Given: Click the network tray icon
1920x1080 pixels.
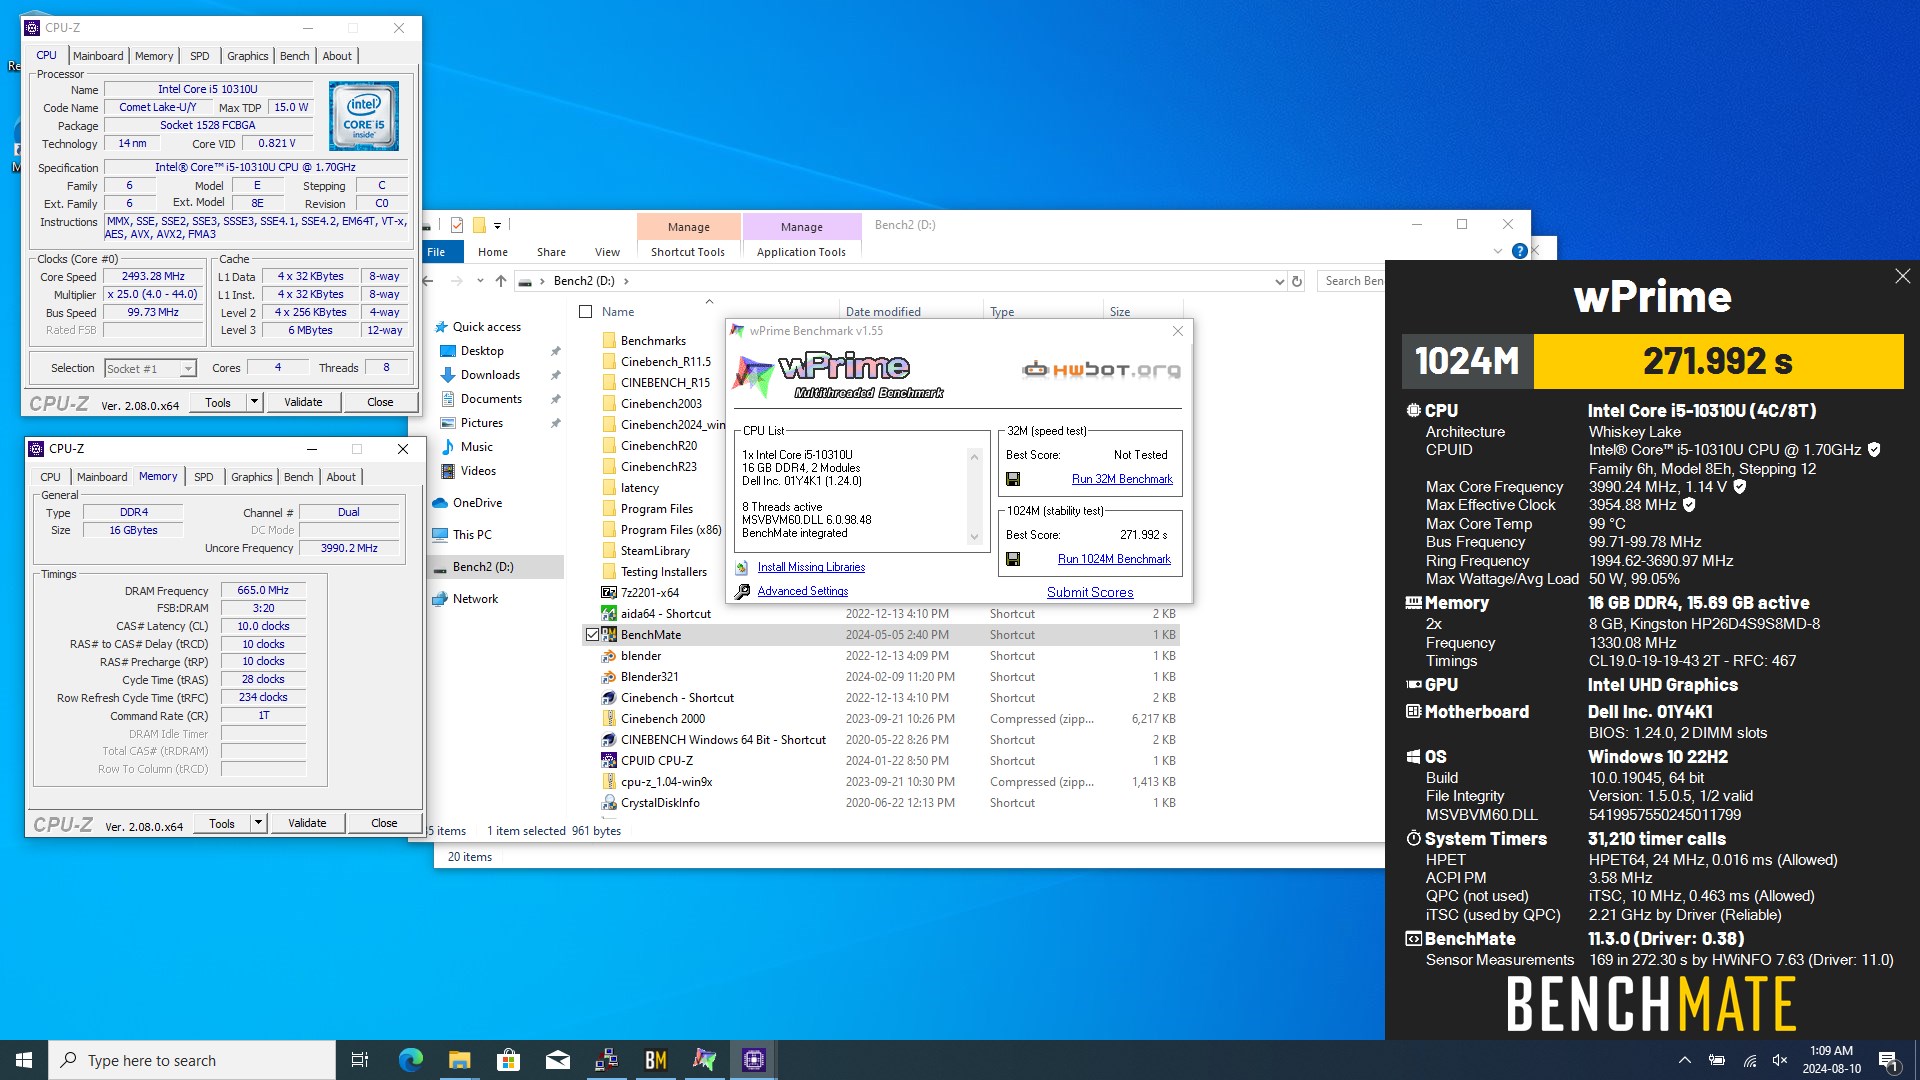Looking at the screenshot, I should click(x=1749, y=1060).
